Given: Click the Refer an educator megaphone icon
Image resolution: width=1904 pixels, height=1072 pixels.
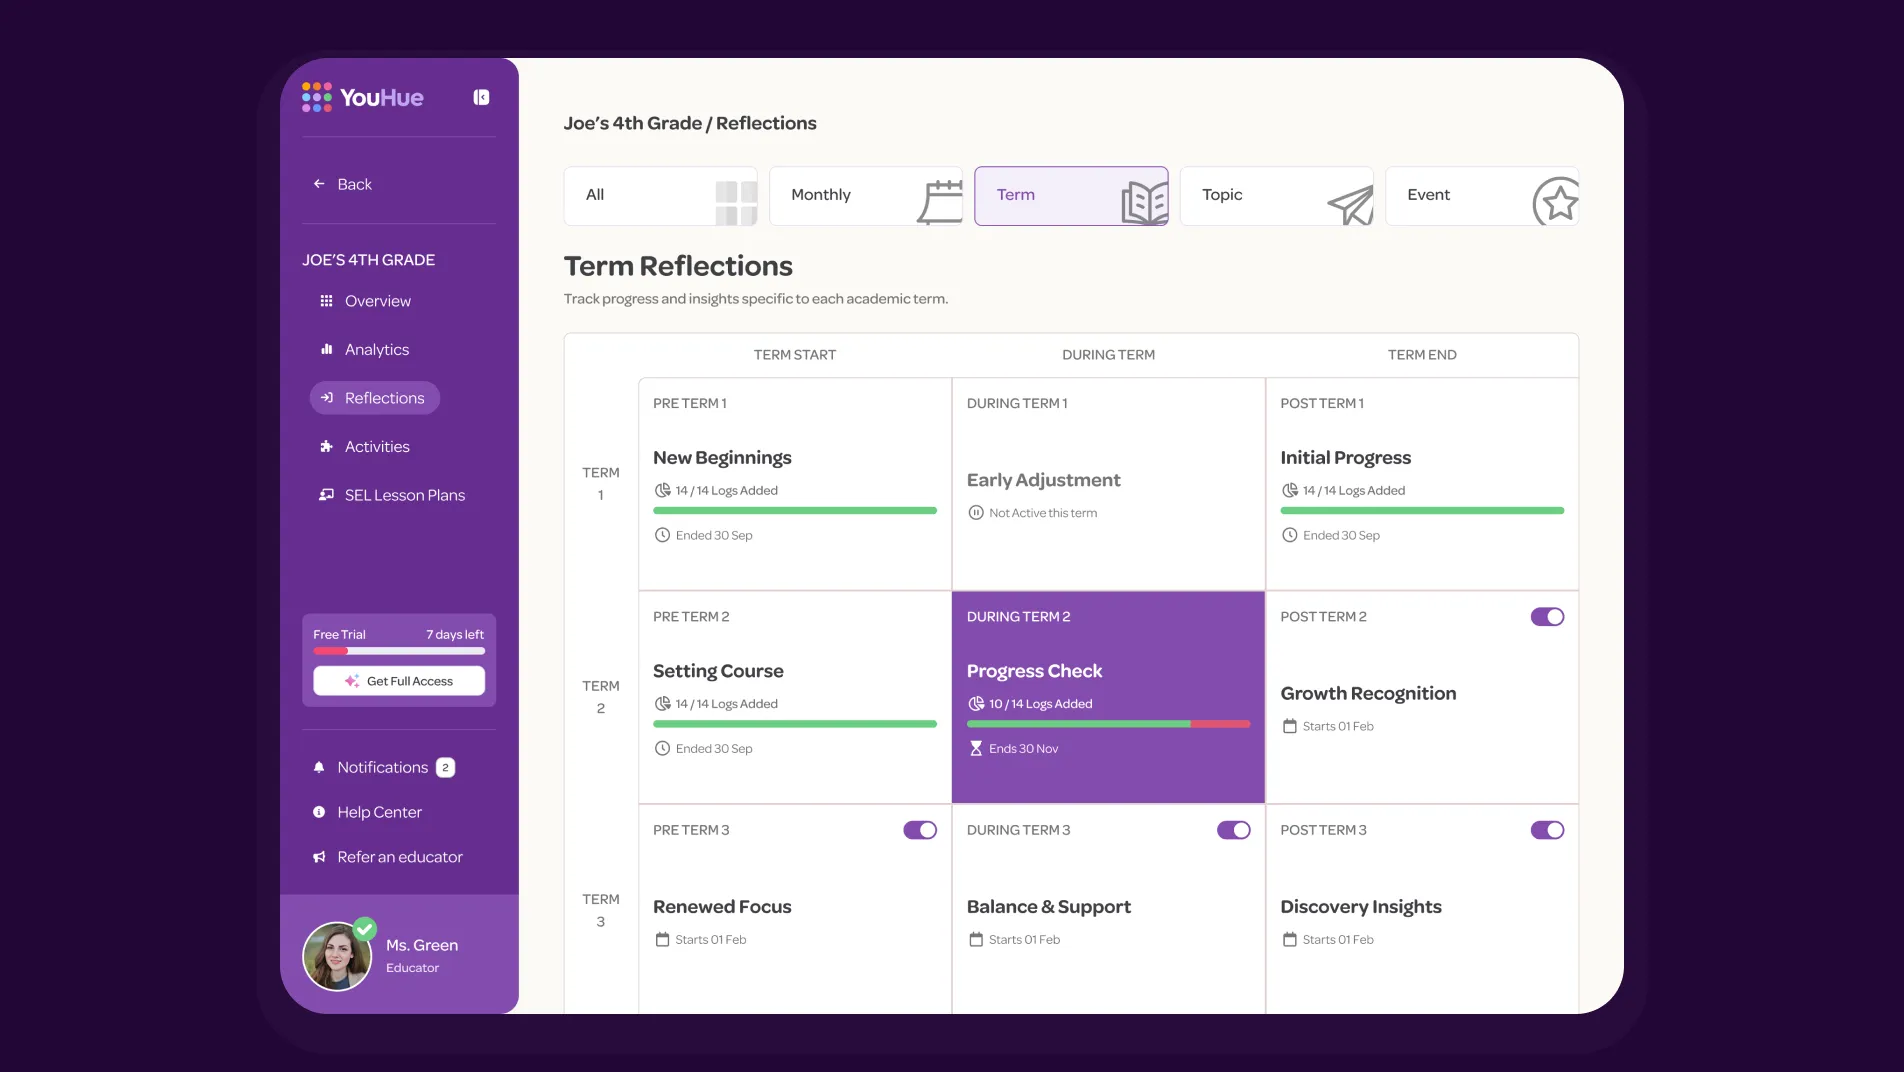Looking at the screenshot, I should pyautogui.click(x=319, y=857).
